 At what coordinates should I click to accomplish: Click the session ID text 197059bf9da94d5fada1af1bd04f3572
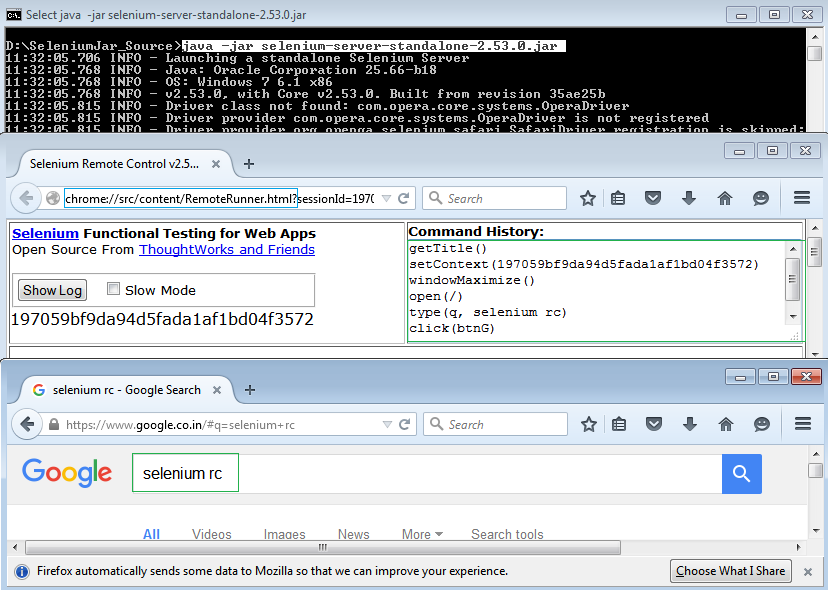point(162,319)
